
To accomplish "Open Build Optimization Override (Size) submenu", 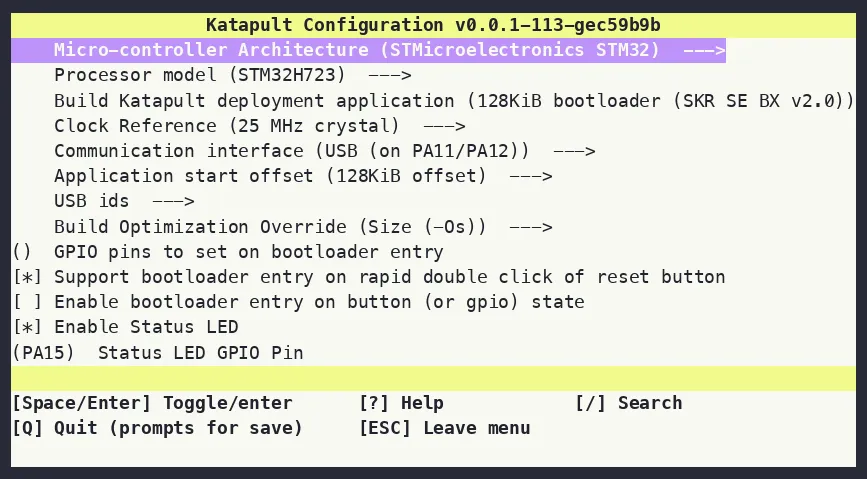I will coord(303,227).
